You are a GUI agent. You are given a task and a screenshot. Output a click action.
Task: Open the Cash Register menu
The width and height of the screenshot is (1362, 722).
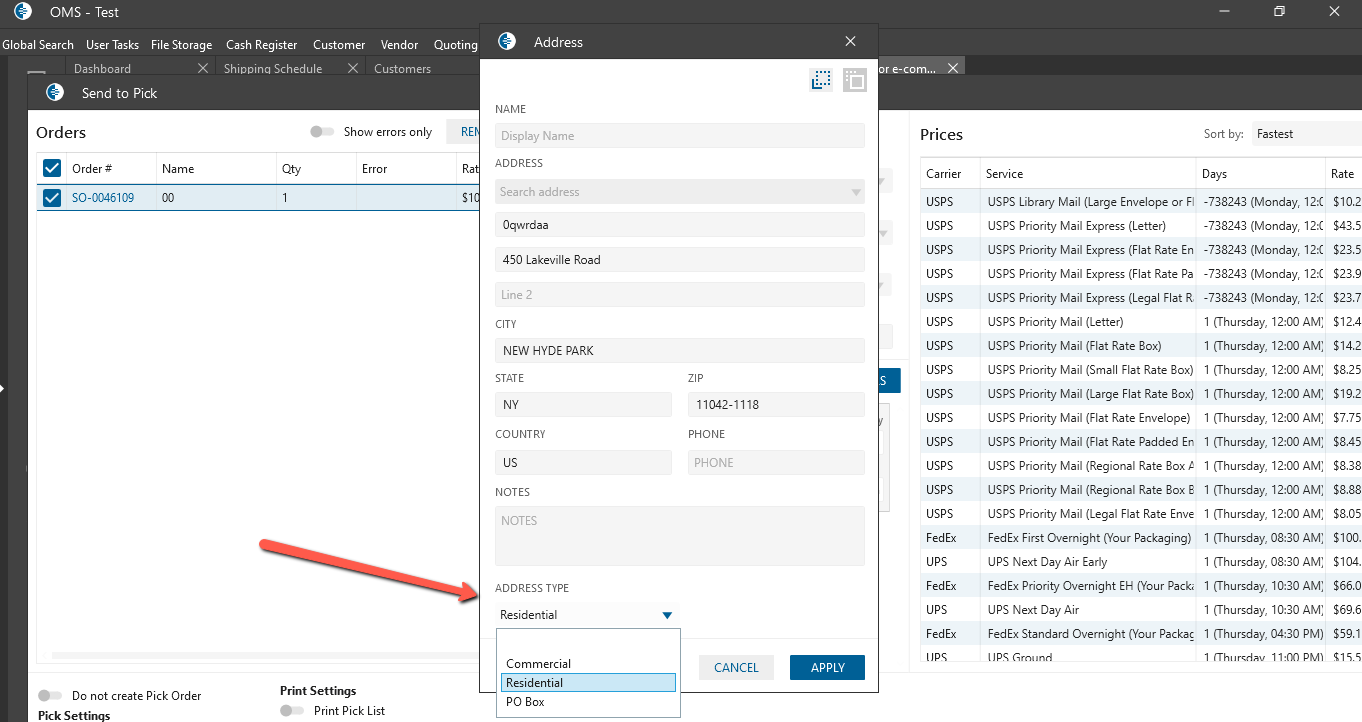(261, 45)
